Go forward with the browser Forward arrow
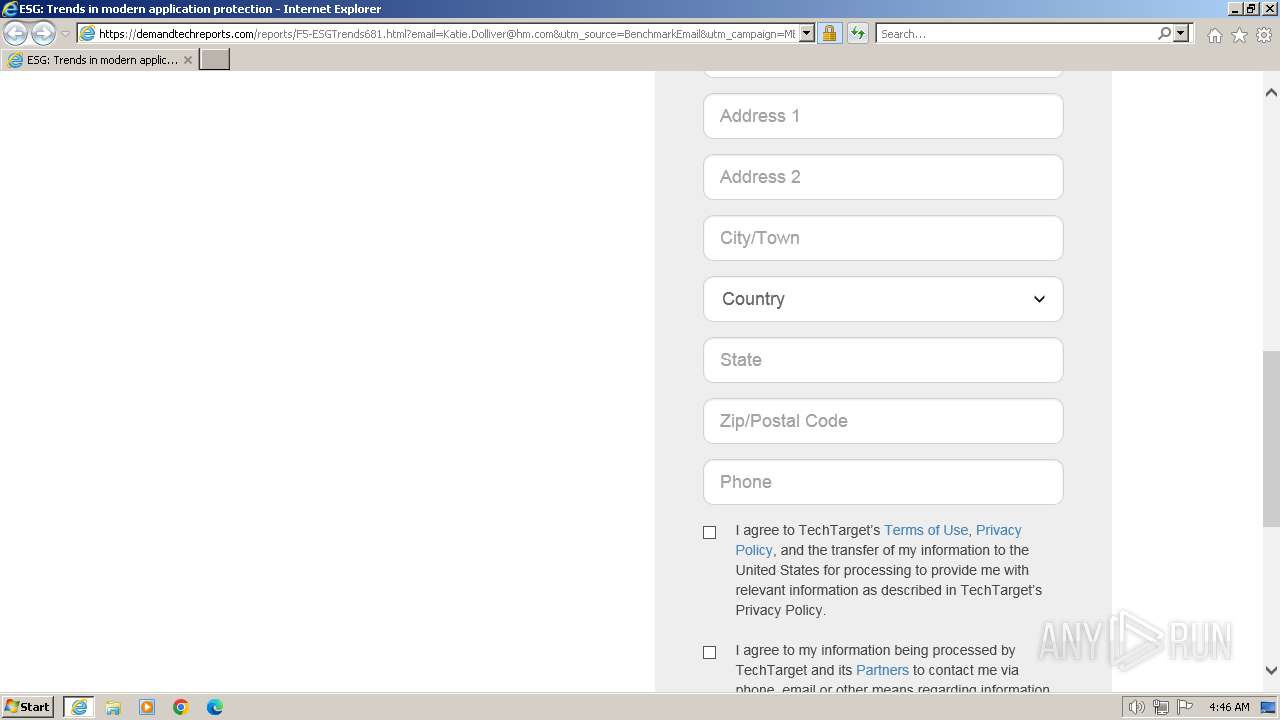The width and height of the screenshot is (1280, 720). point(43,34)
